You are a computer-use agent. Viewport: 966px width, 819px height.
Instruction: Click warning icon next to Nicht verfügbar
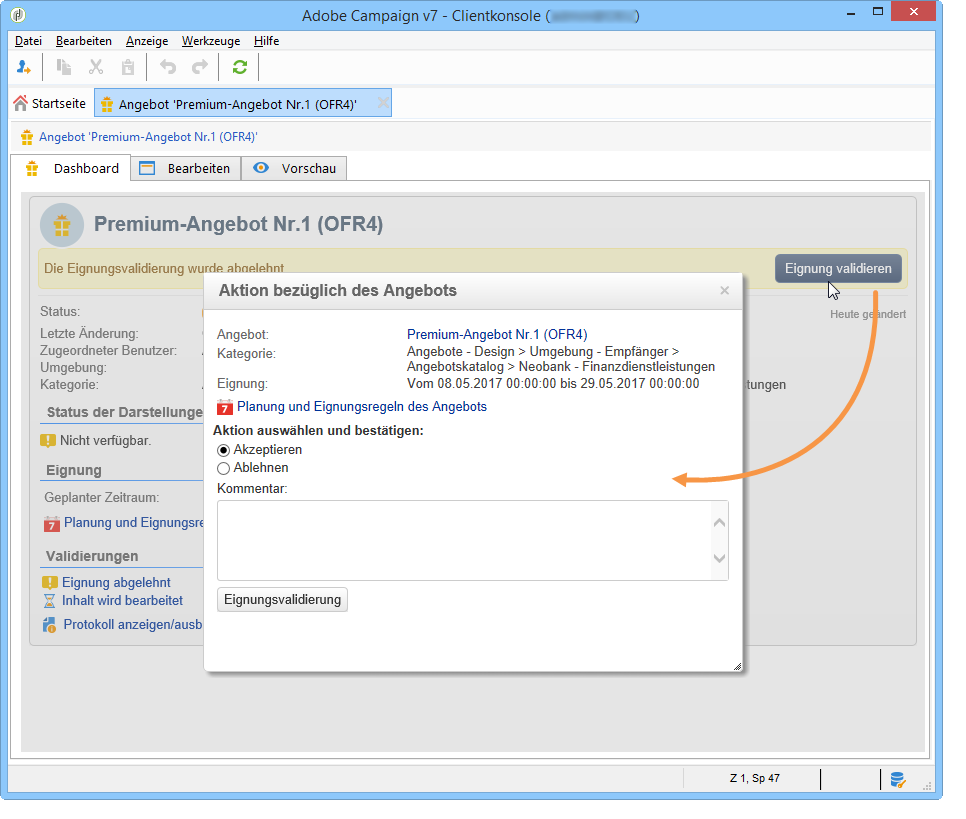tap(48, 441)
